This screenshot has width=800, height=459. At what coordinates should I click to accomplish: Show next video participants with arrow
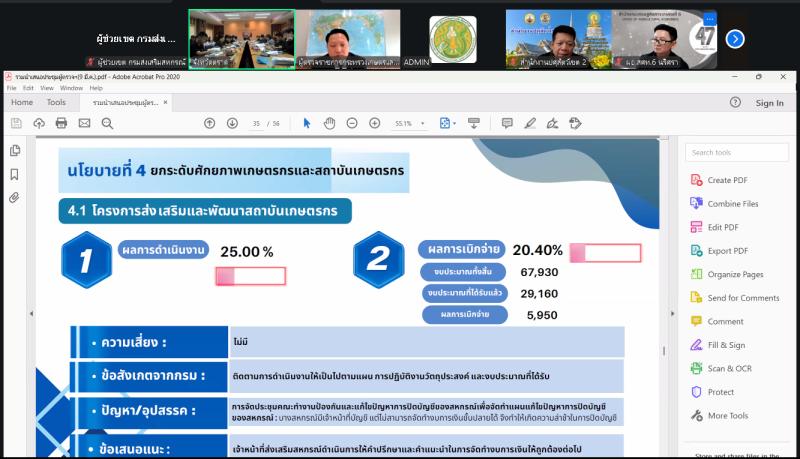point(735,39)
